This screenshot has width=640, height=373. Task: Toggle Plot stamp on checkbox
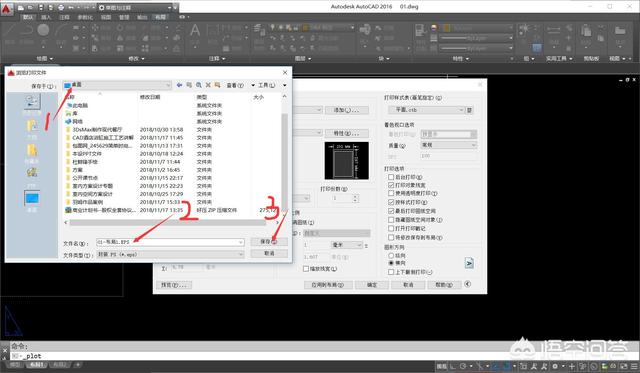coord(391,229)
